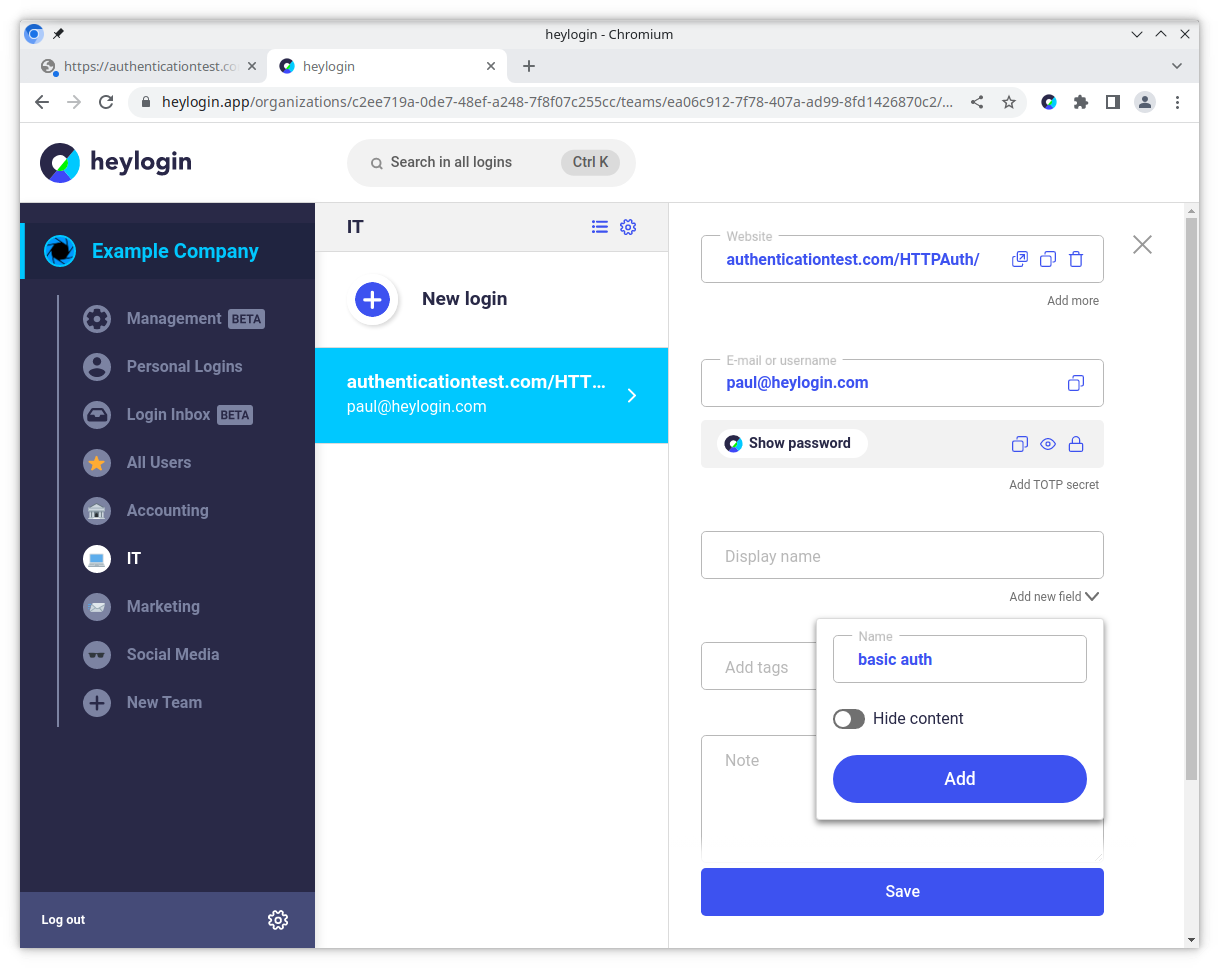Image resolution: width=1219 pixels, height=968 pixels.
Task: Open Management section icon
Action: tap(97, 319)
